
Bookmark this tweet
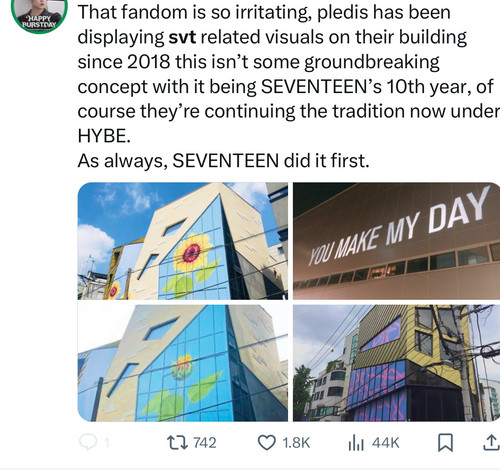(445, 443)
